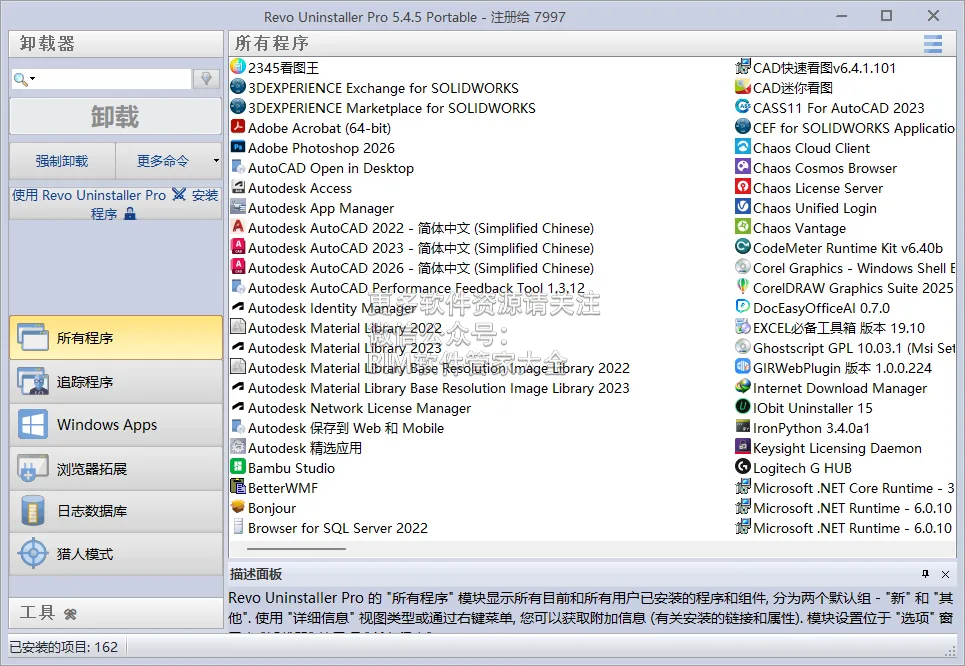
Task: Select Autodesk 精选应用 entry
Action: [297, 447]
